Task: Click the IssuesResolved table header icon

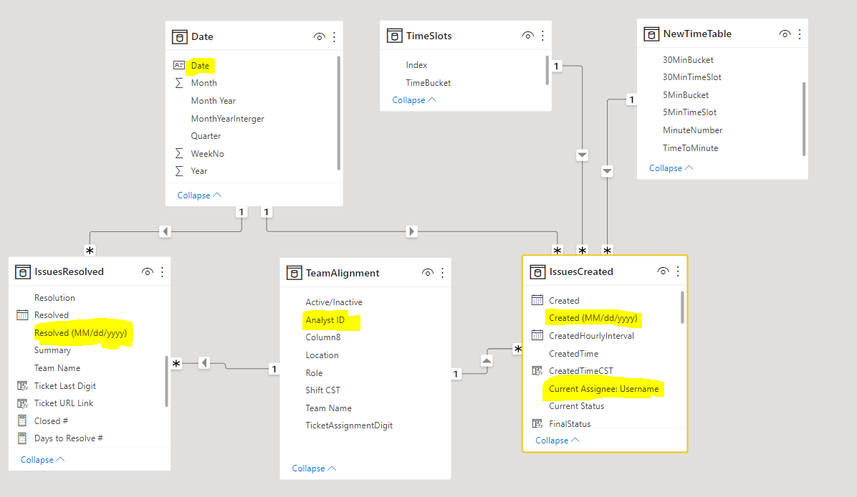Action: (22, 272)
